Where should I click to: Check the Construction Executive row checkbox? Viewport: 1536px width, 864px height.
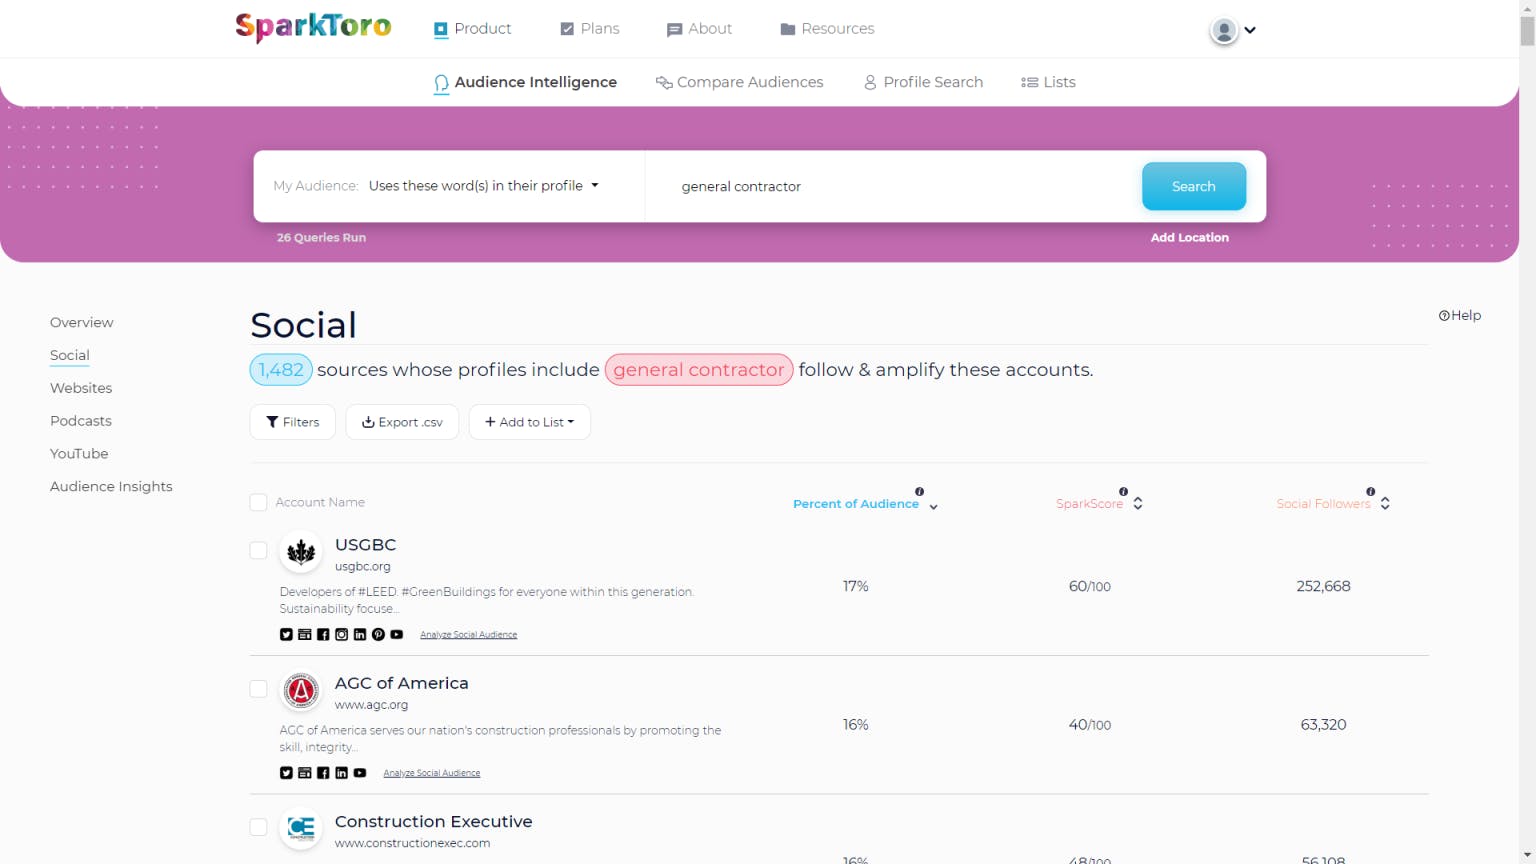coord(258,827)
